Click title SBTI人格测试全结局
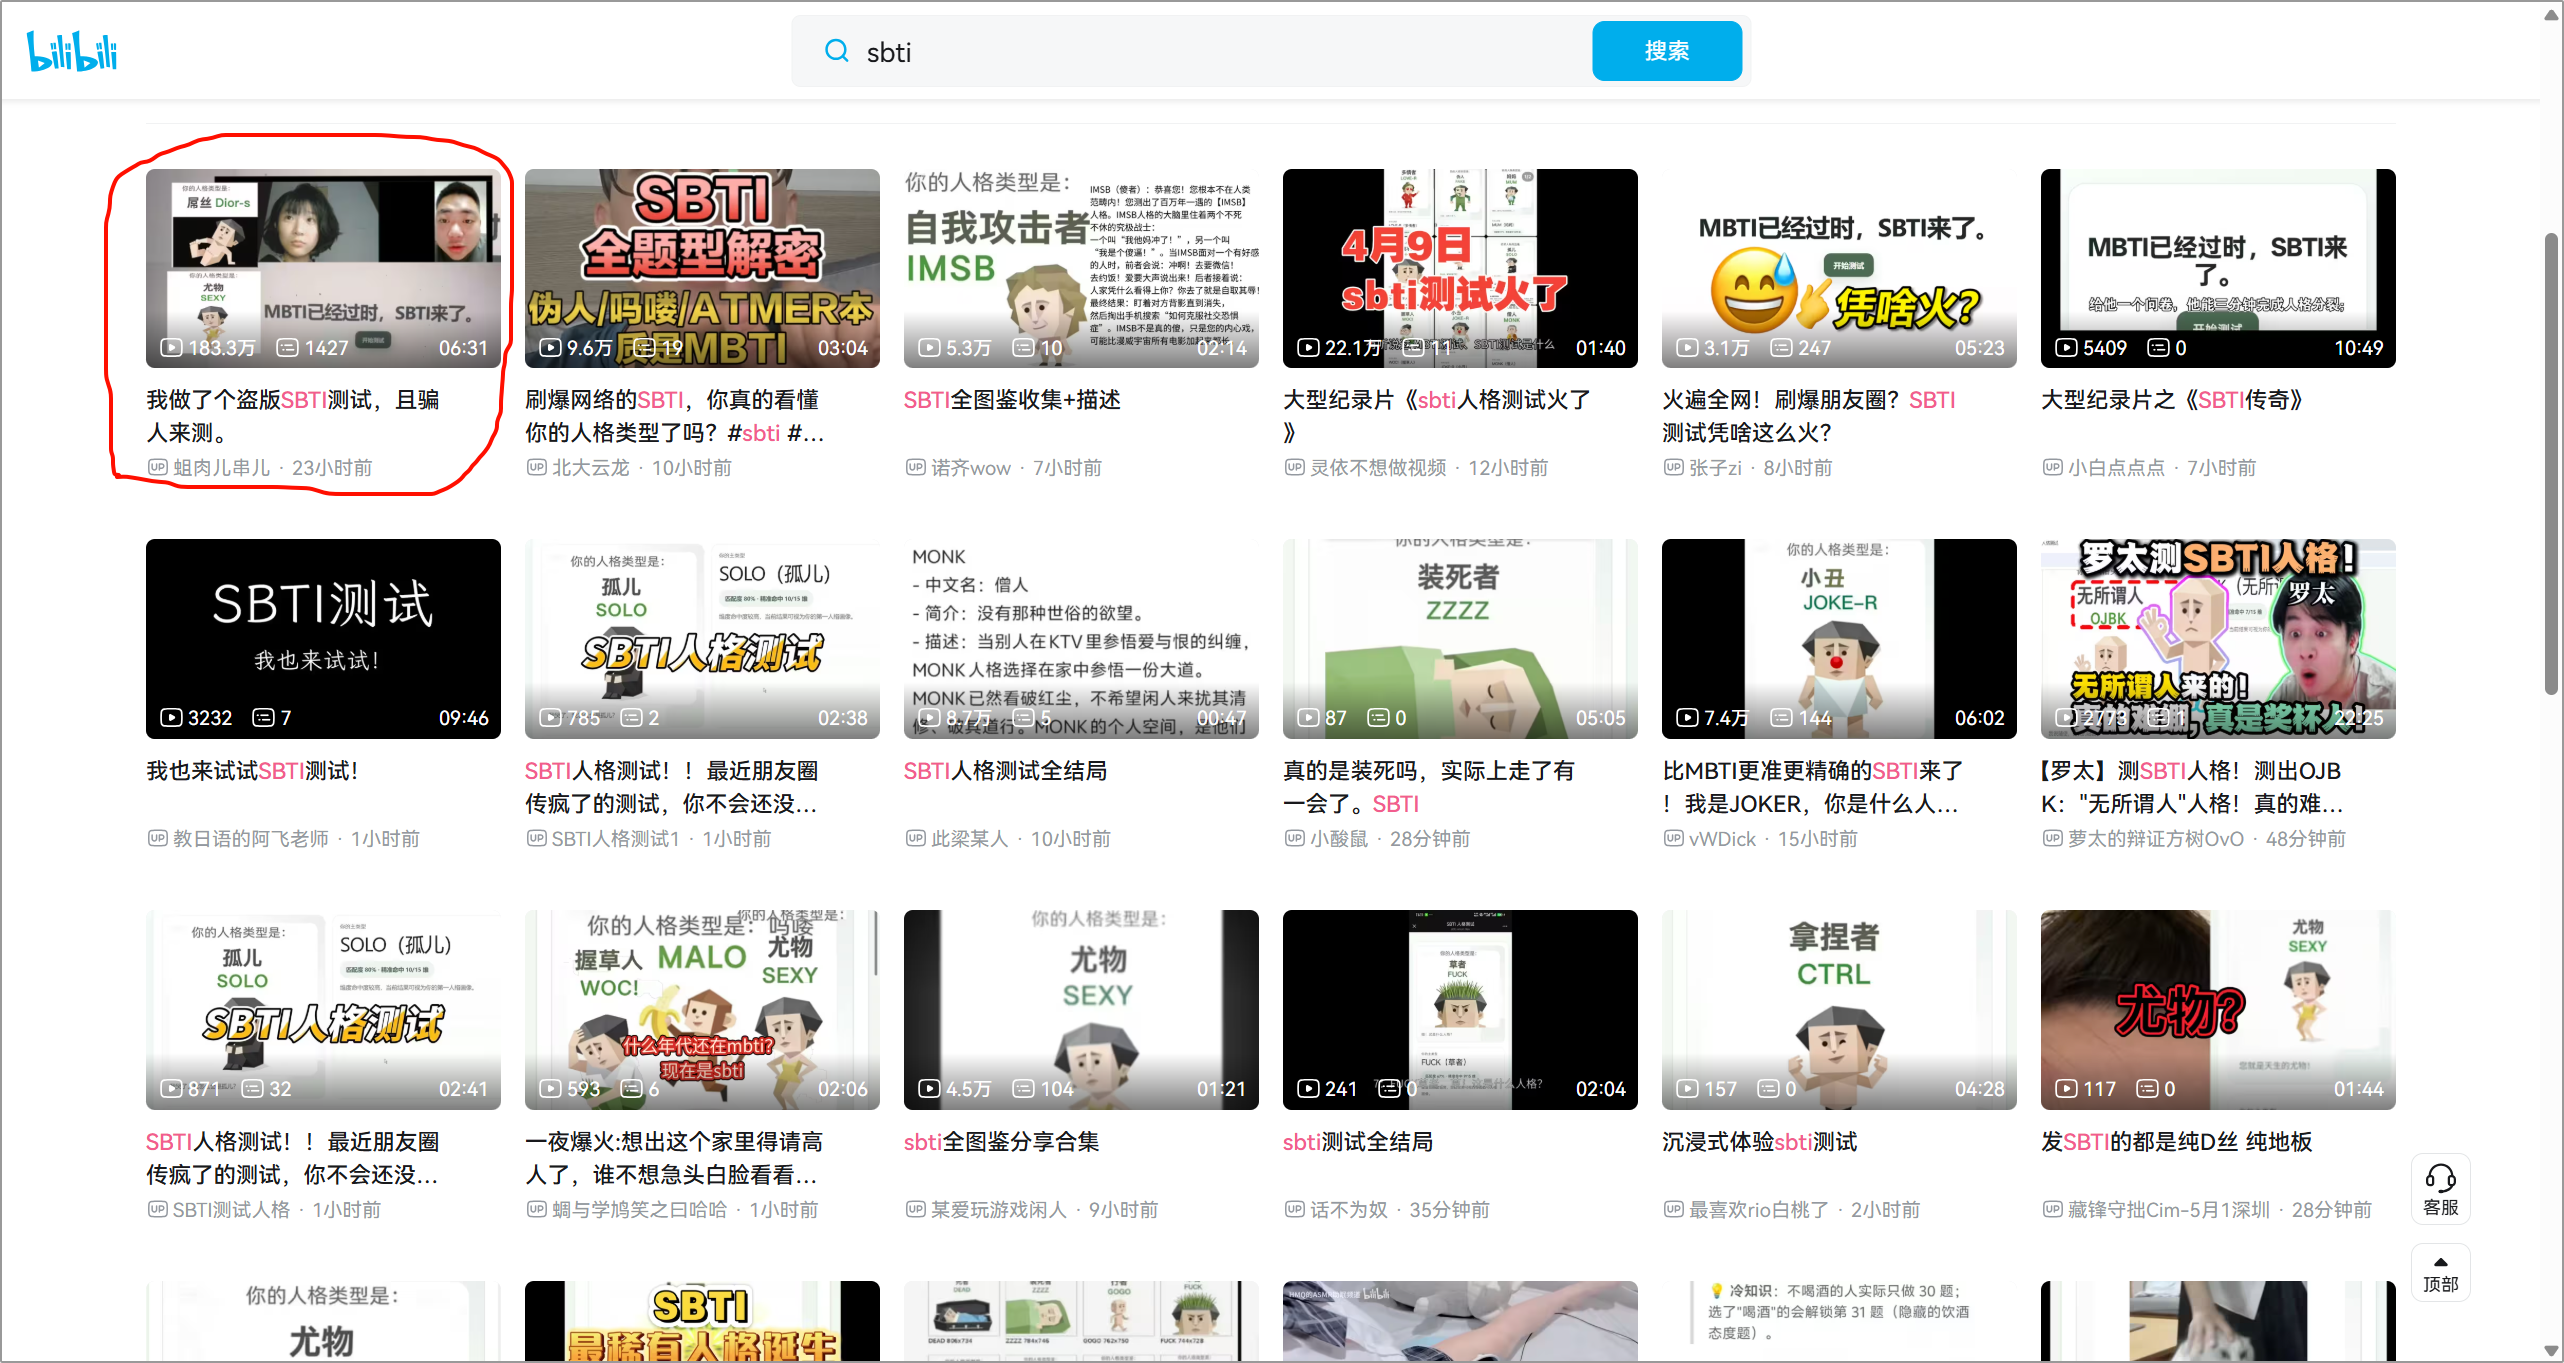2564x1363 pixels. click(x=1005, y=771)
